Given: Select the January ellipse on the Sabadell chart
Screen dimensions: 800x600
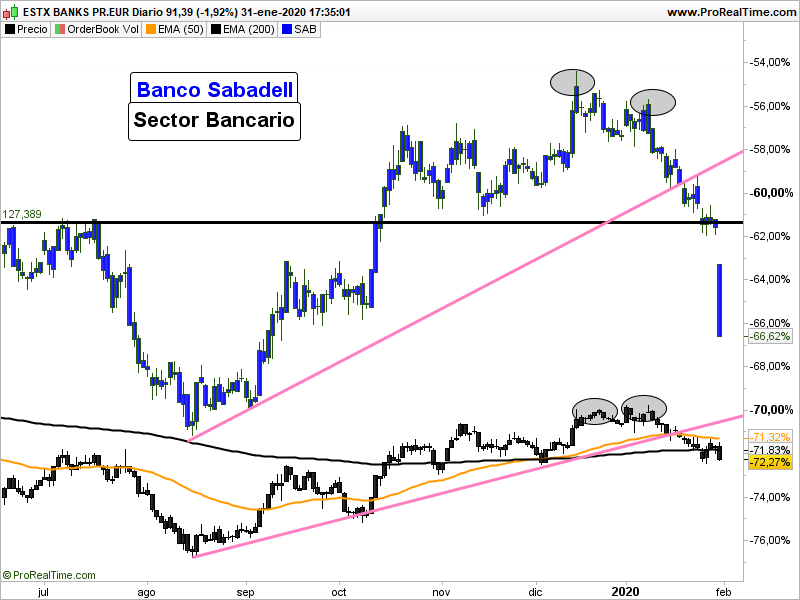Looking at the screenshot, I should (x=653, y=102).
